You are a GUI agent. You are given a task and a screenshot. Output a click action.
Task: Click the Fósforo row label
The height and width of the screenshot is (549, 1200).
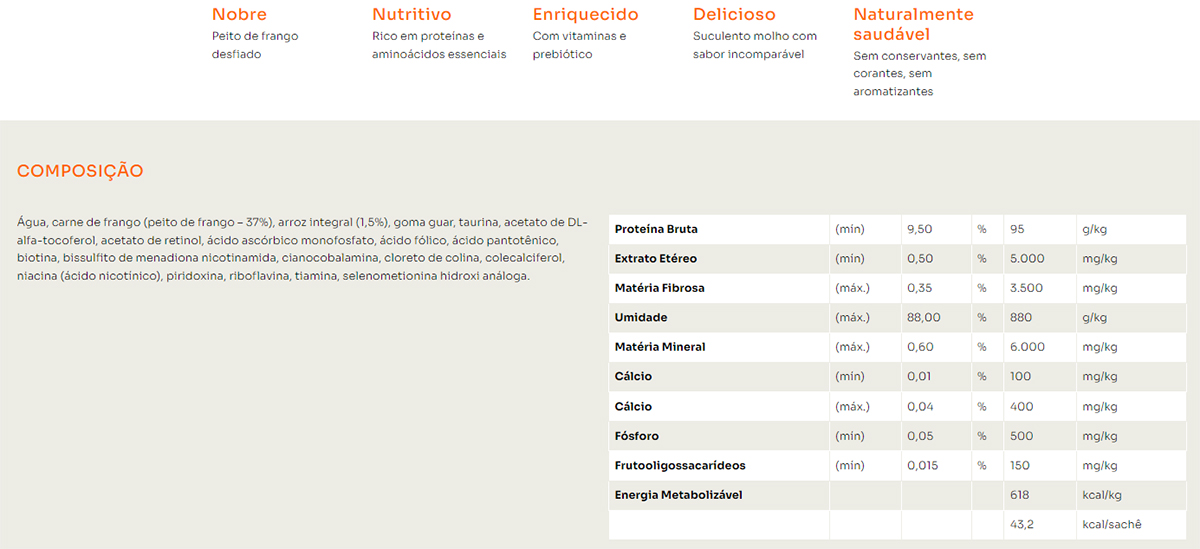tap(636, 436)
